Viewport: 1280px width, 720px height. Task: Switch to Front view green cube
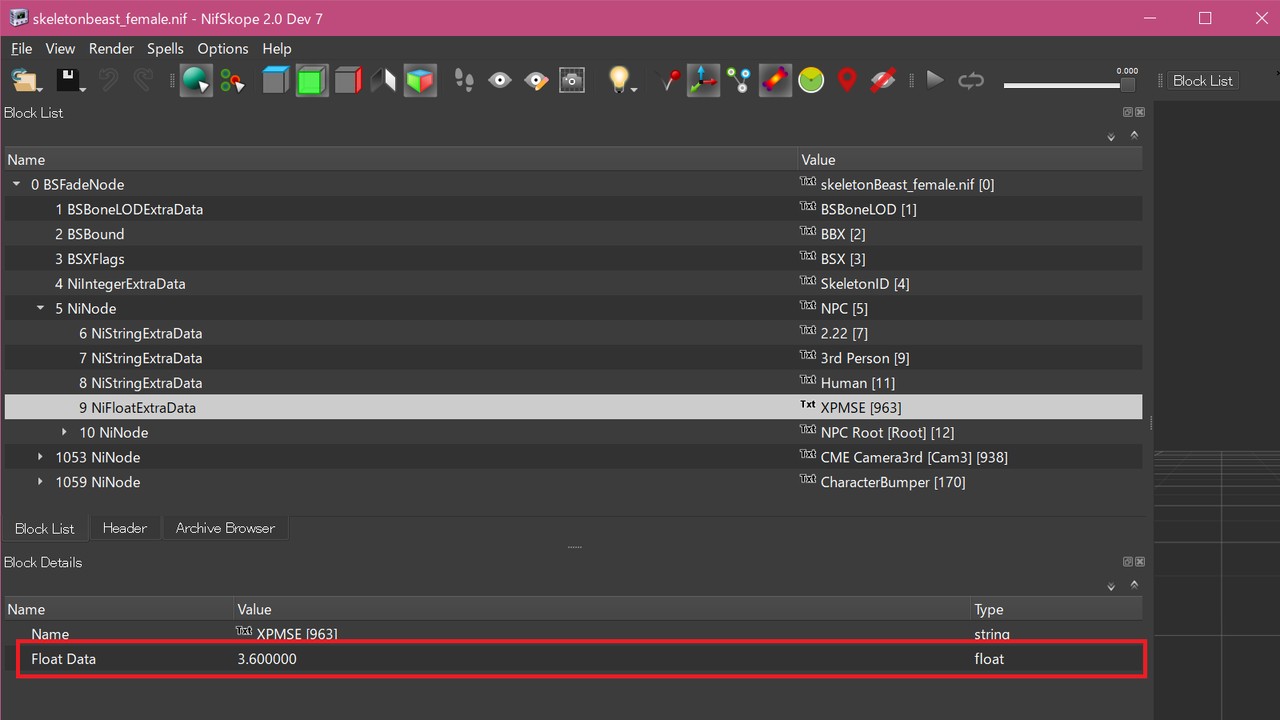[x=312, y=81]
